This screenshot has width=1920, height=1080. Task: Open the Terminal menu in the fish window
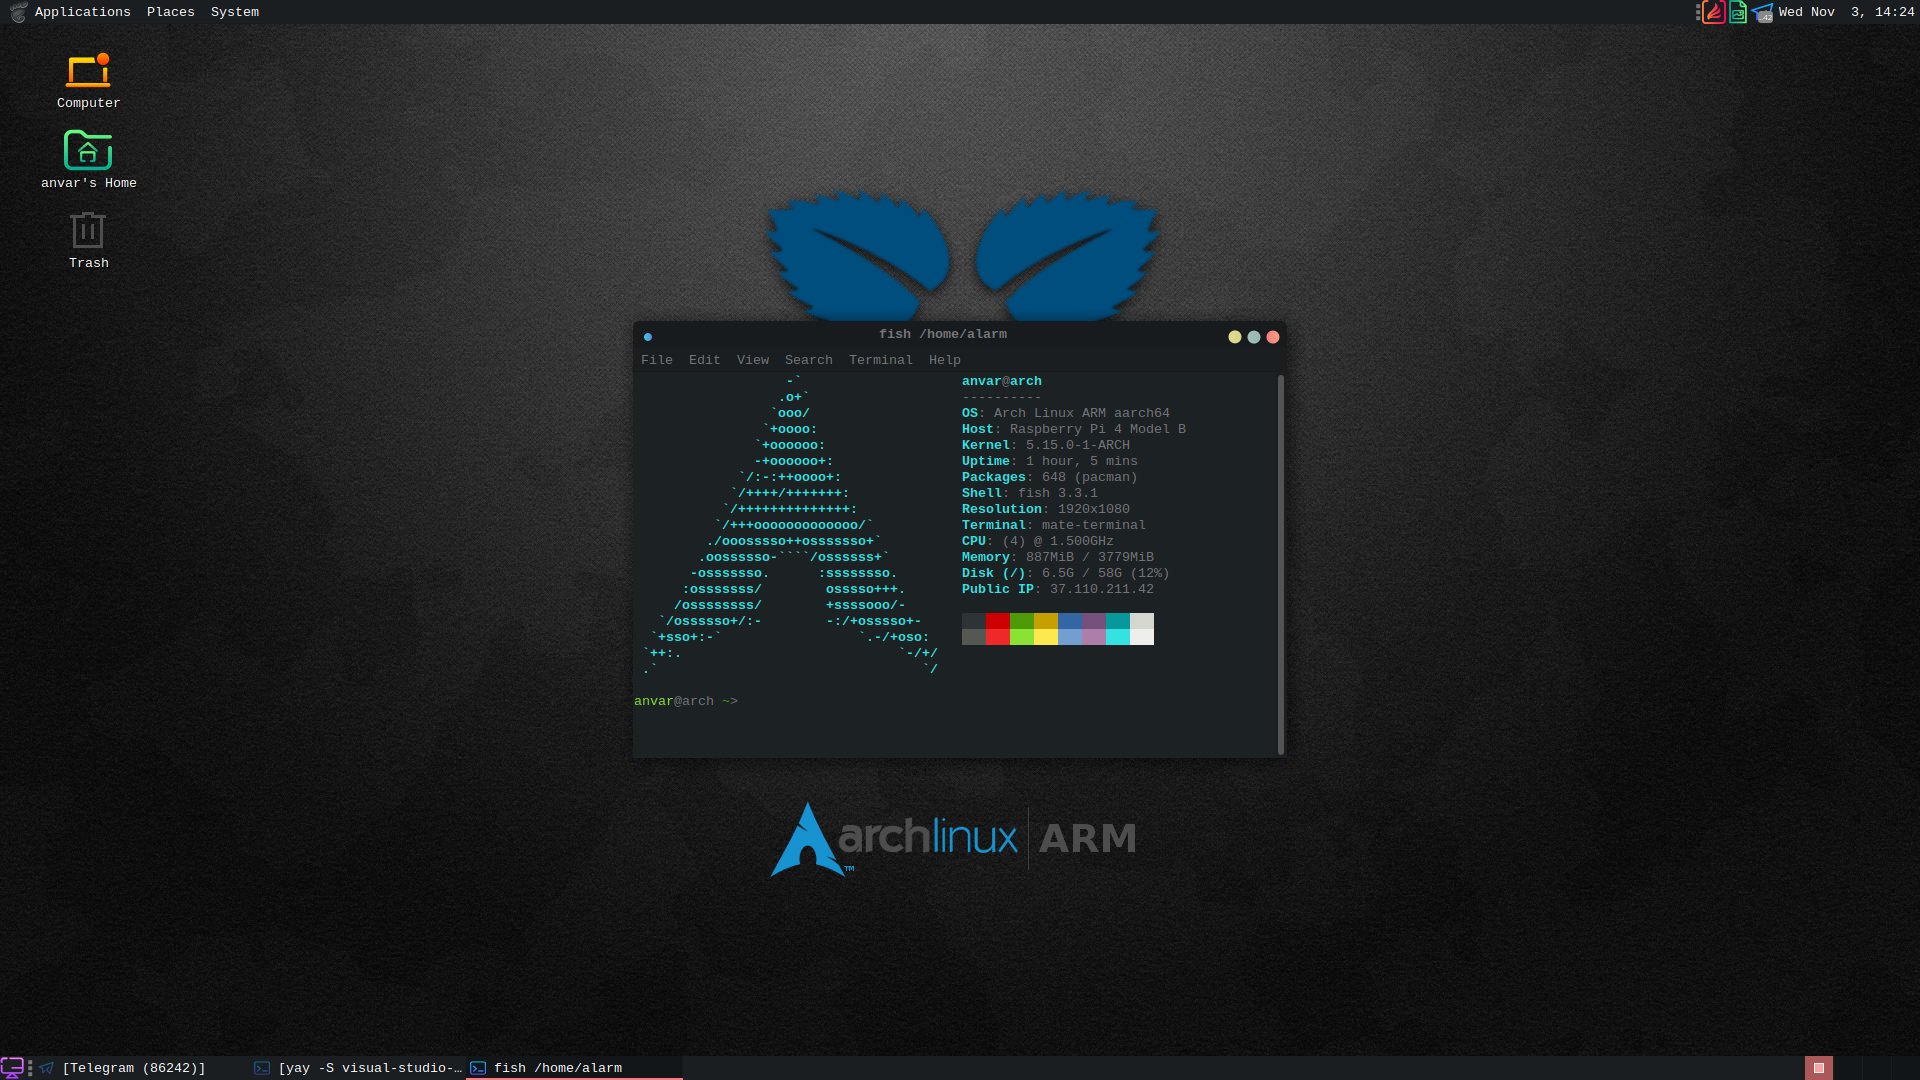click(x=881, y=359)
